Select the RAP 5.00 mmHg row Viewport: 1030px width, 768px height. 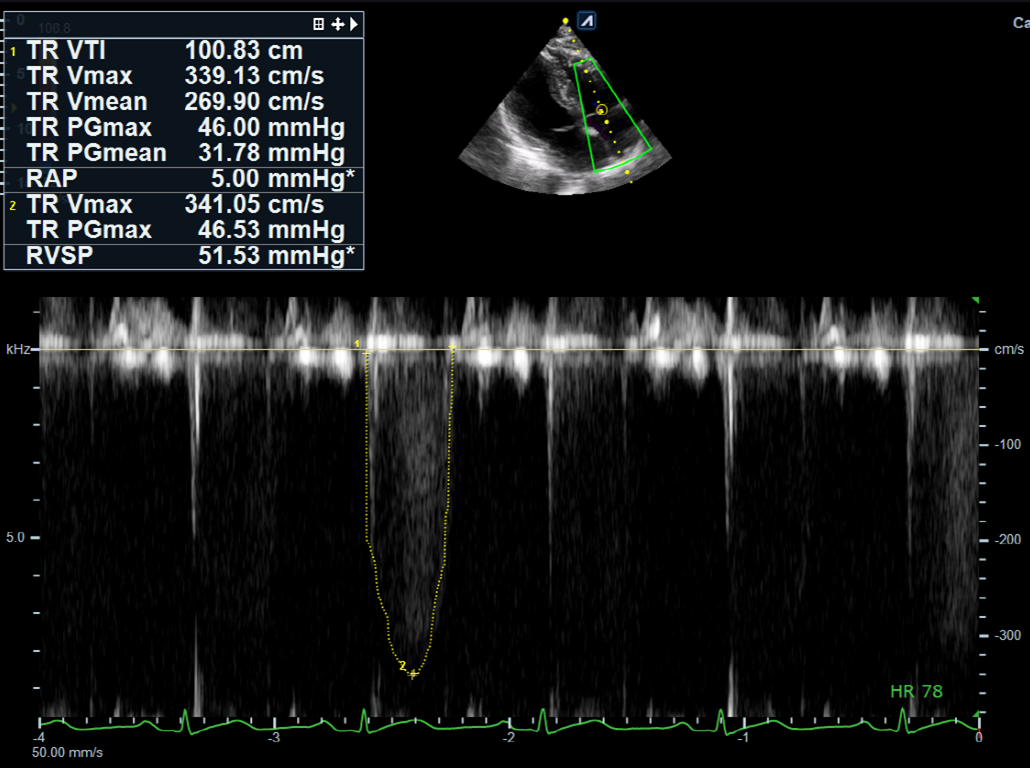(x=184, y=179)
